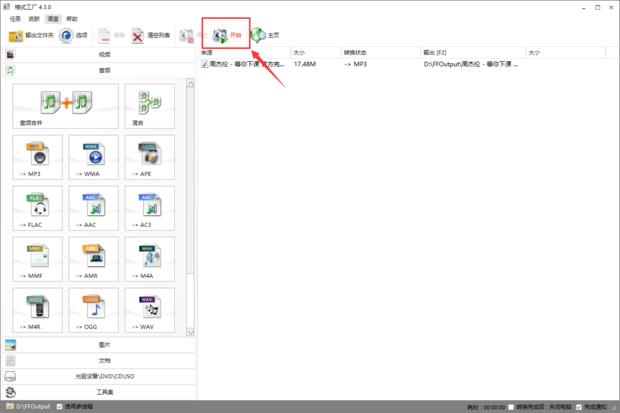
Task: Select the -> FLAC format icon
Action: 38,207
